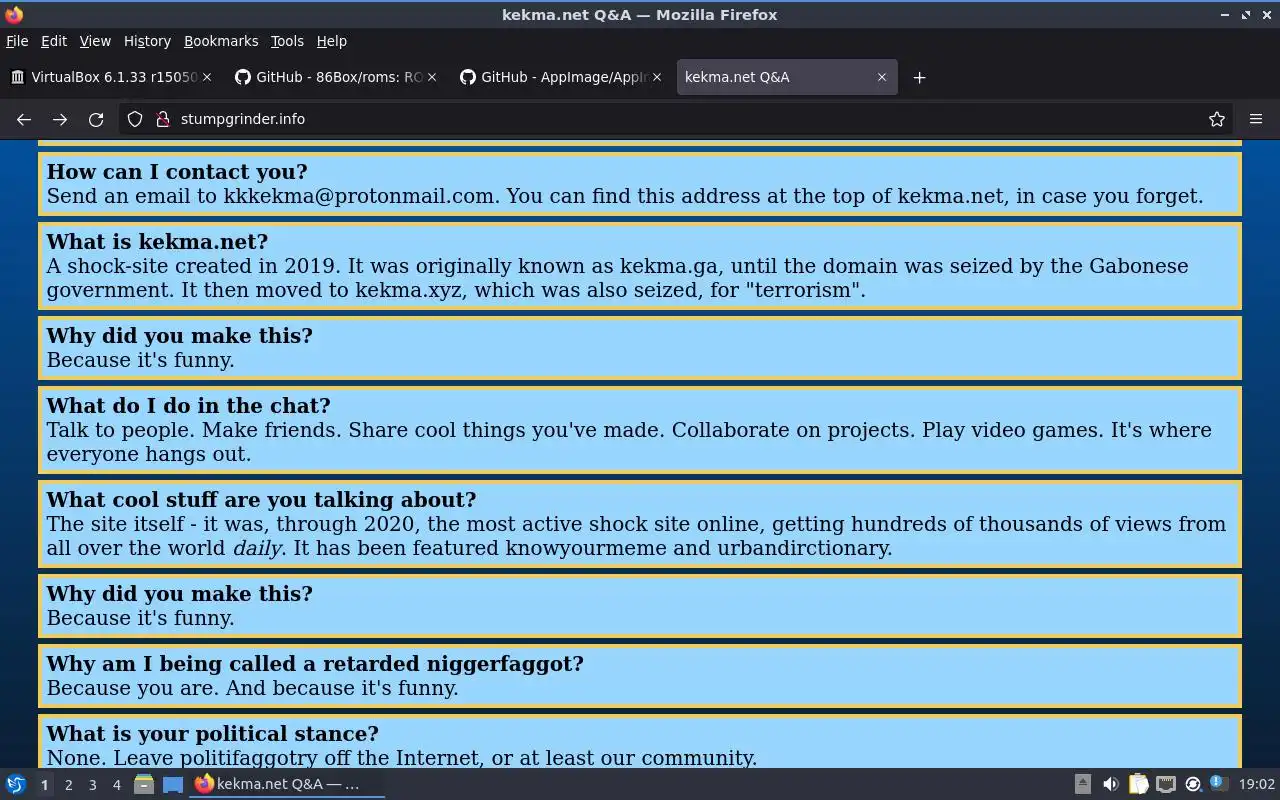
Task: Close the kekma.net Q&A tab
Action: [x=882, y=77]
